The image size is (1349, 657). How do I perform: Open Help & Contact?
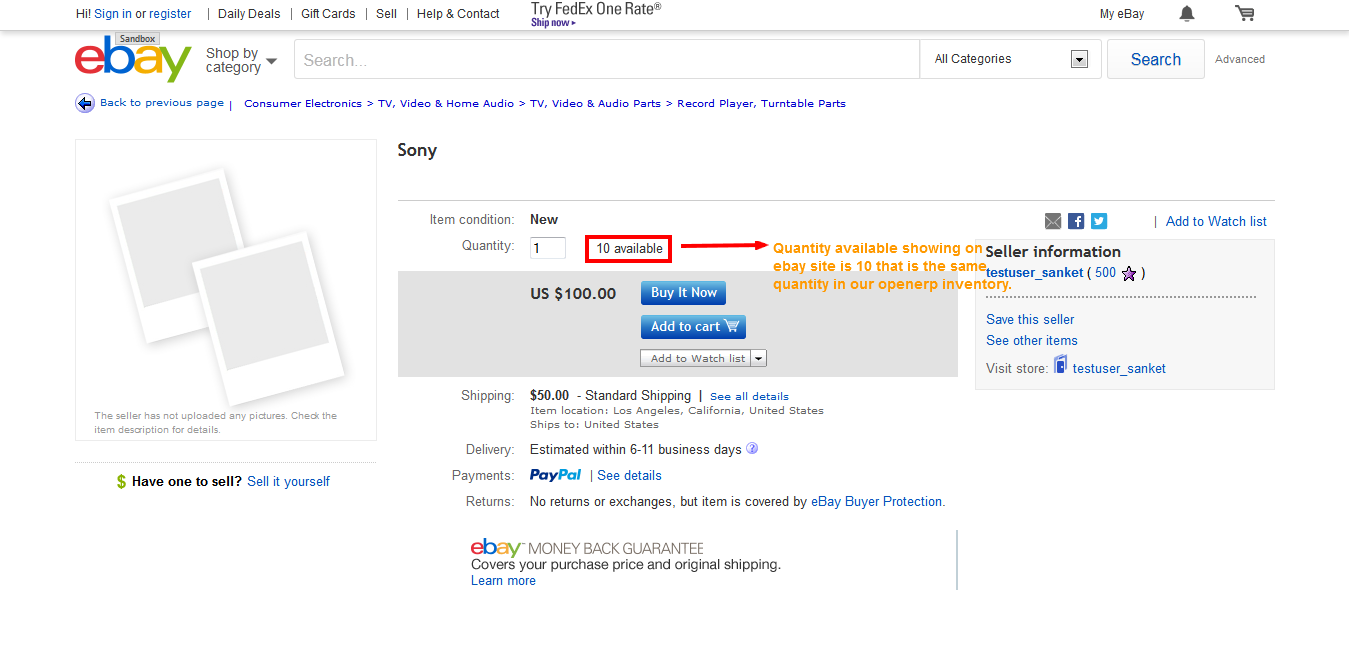tap(458, 14)
